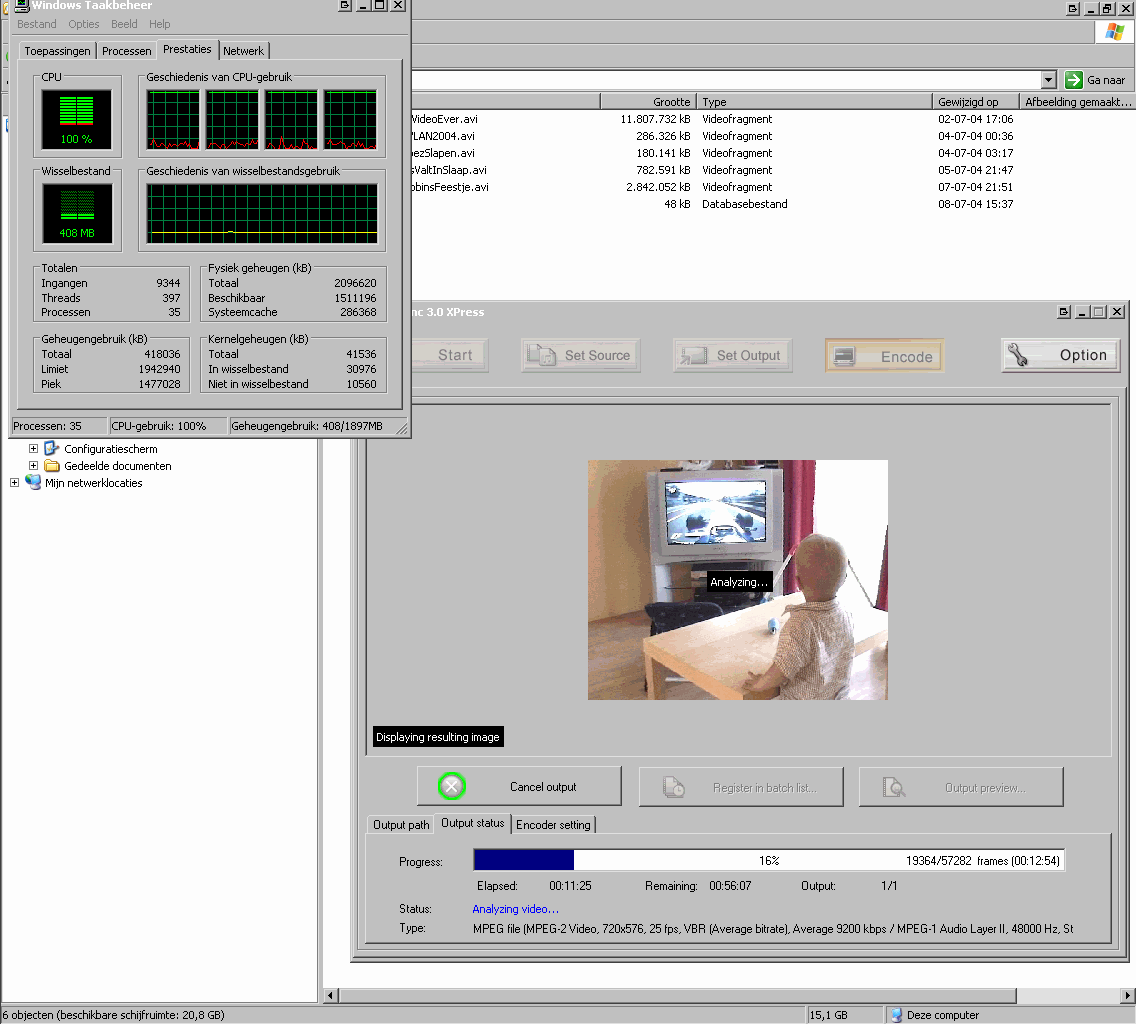Click the Set Output button
The width and height of the screenshot is (1136, 1024).
coord(732,355)
